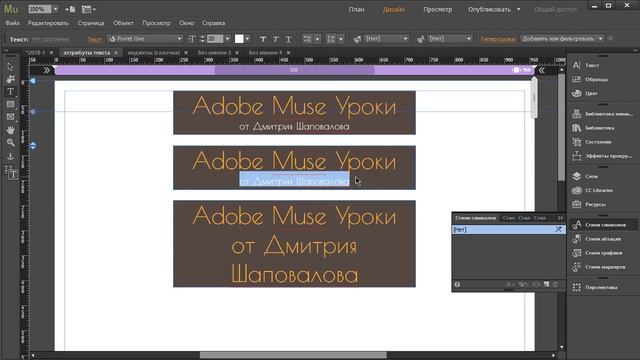Open the Текст panel
The height and width of the screenshot is (360, 640).
(587, 65)
